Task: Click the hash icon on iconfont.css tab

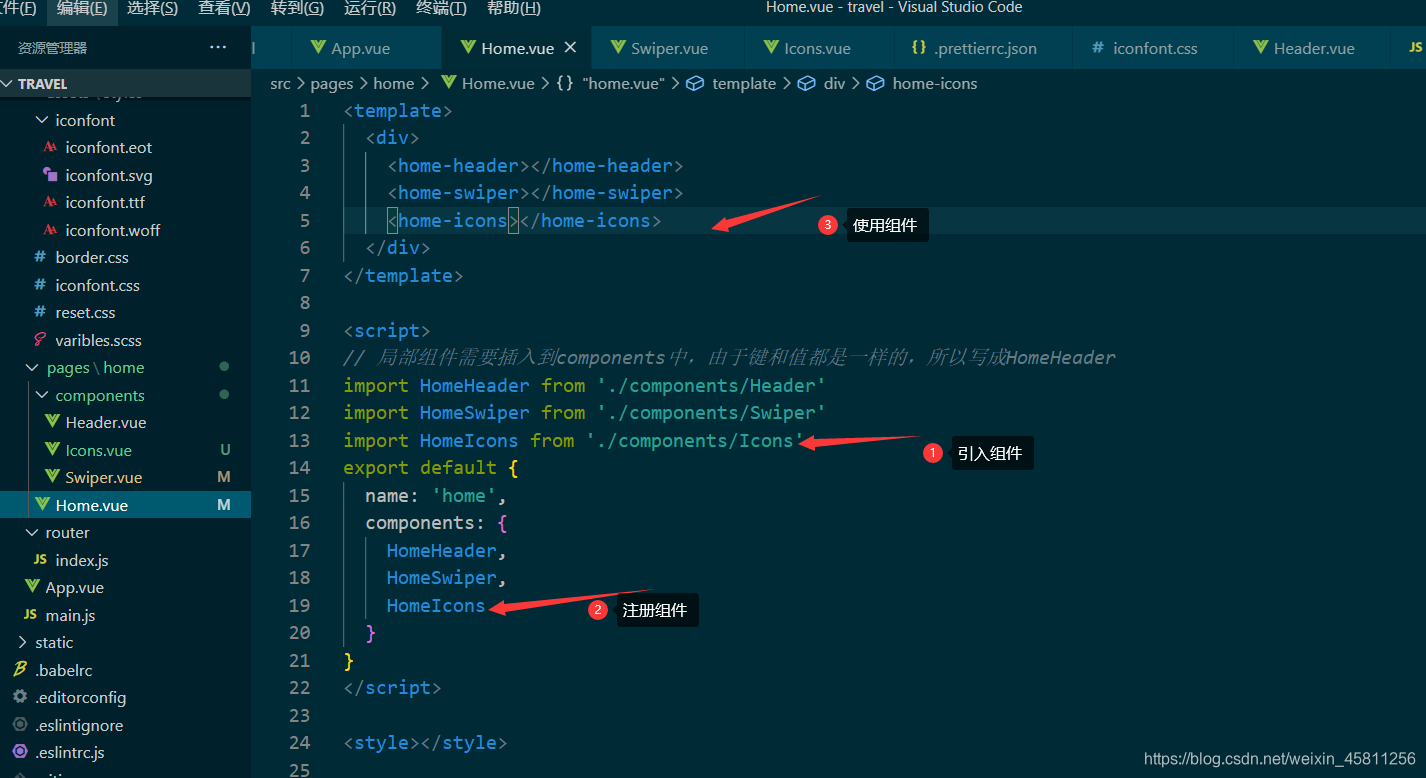Action: coord(1098,48)
